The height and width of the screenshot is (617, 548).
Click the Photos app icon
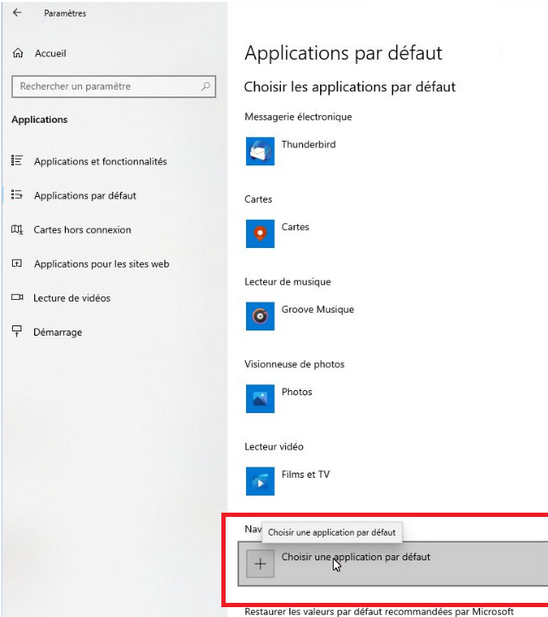[x=260, y=399]
